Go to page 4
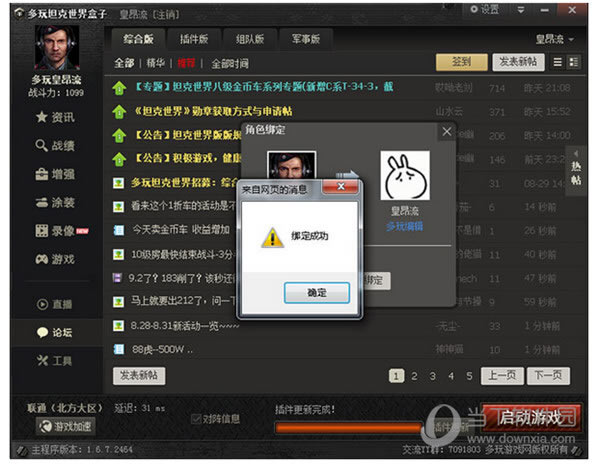This screenshot has height=467, width=599. tap(451, 376)
